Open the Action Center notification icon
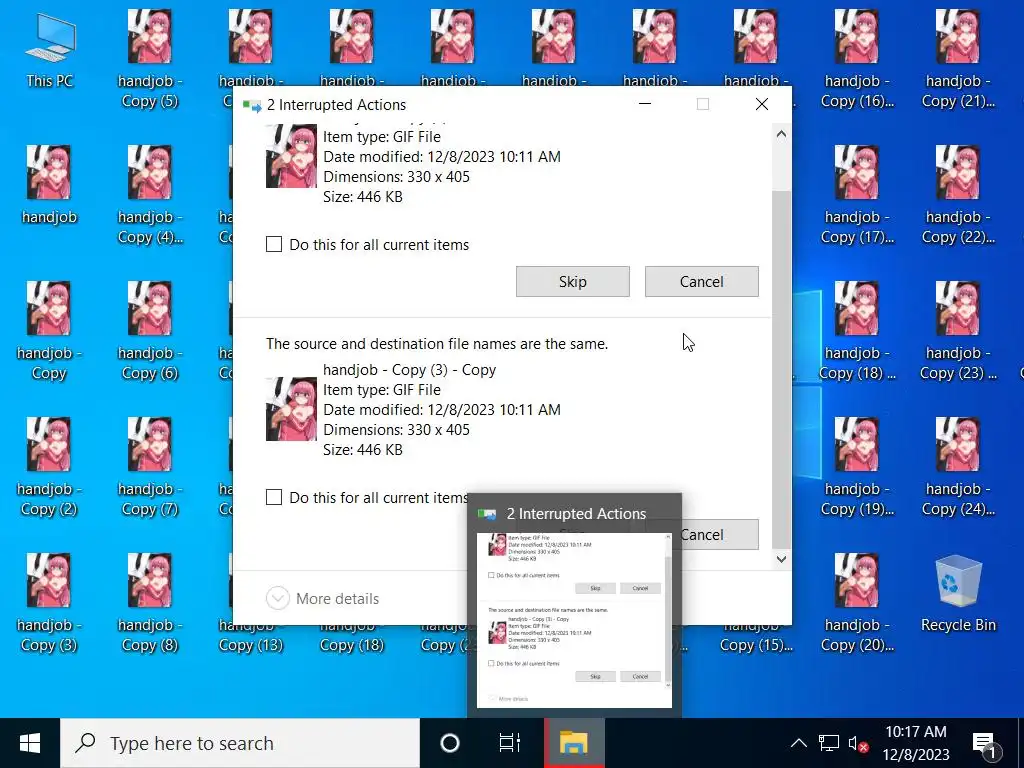Screen dimensions: 1024x768 pyautogui.click(x=985, y=743)
